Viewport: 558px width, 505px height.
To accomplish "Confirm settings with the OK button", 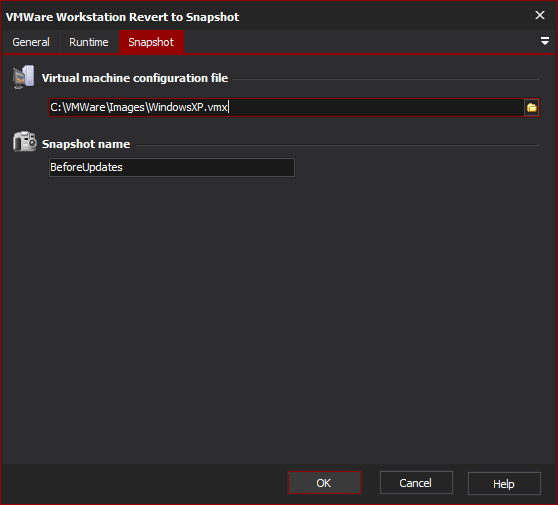I will pyautogui.click(x=324, y=483).
